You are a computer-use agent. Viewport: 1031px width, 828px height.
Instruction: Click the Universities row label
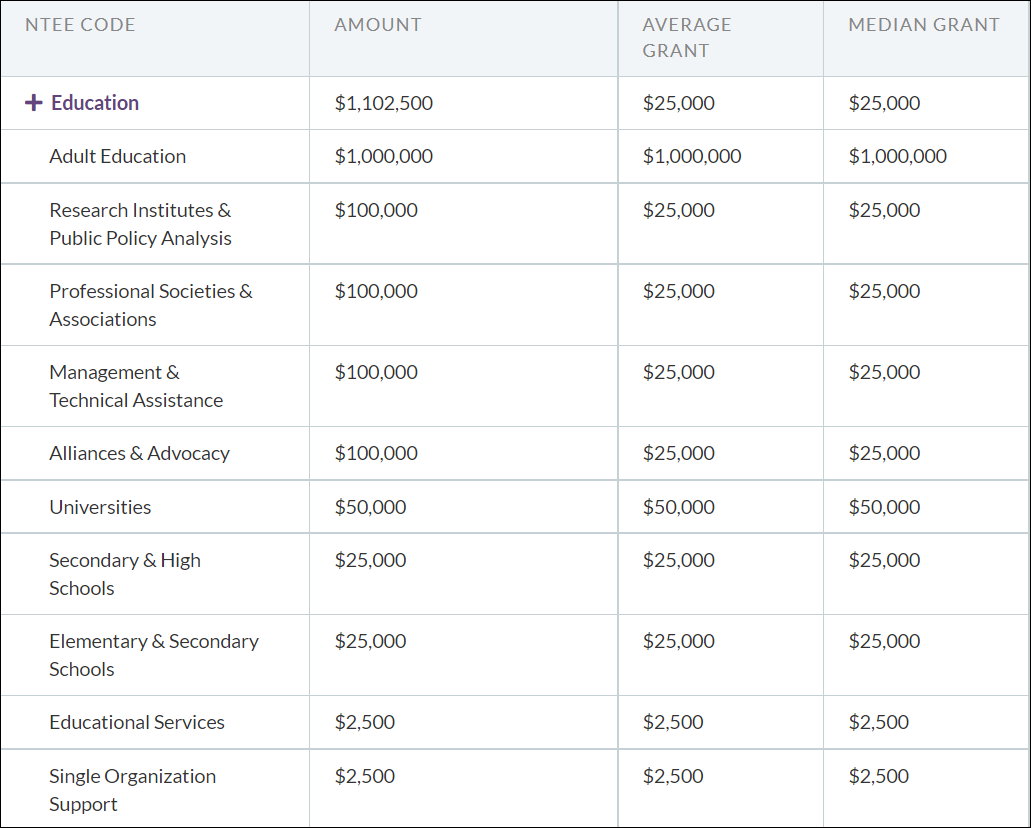tap(100, 507)
